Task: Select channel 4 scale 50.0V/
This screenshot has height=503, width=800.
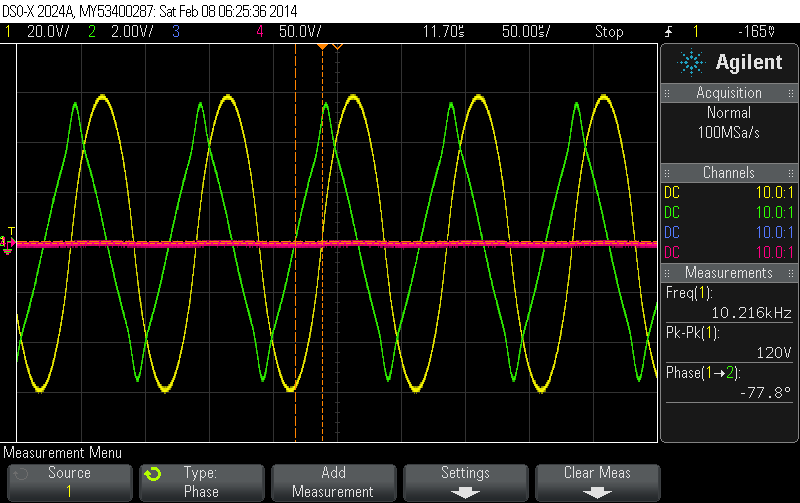Action: tap(300, 32)
